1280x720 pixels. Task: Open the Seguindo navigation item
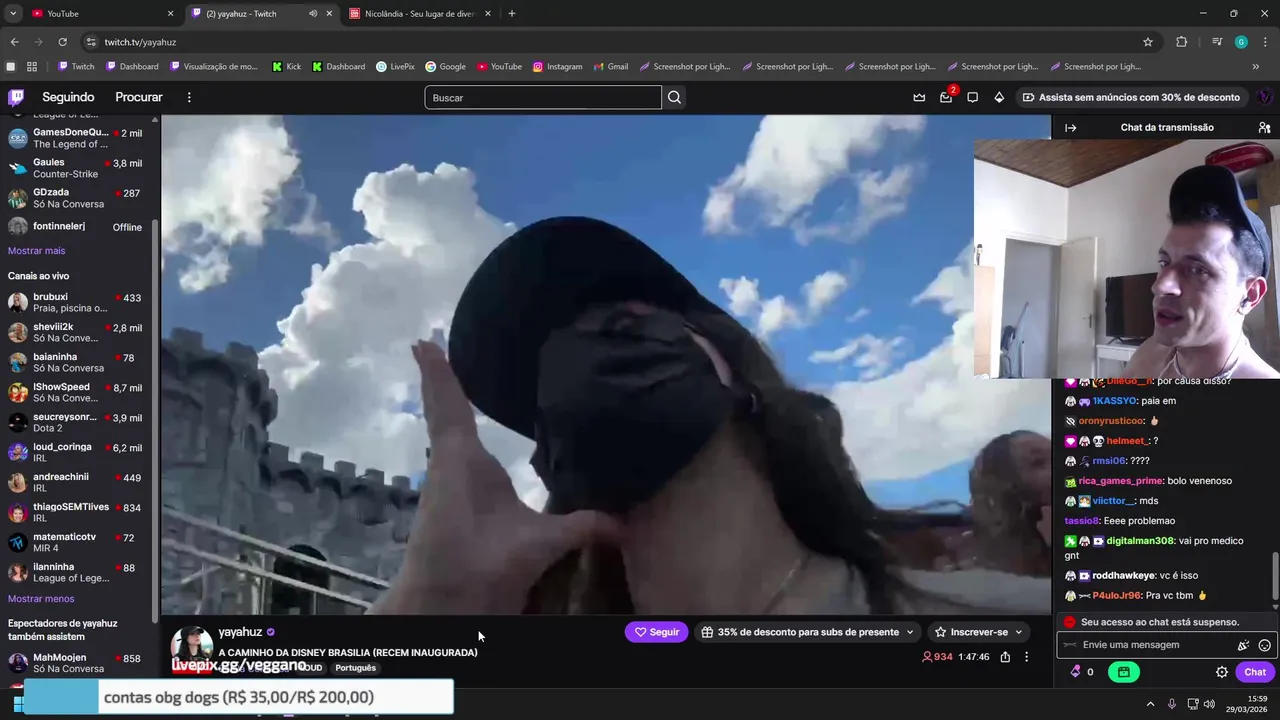[x=68, y=97]
